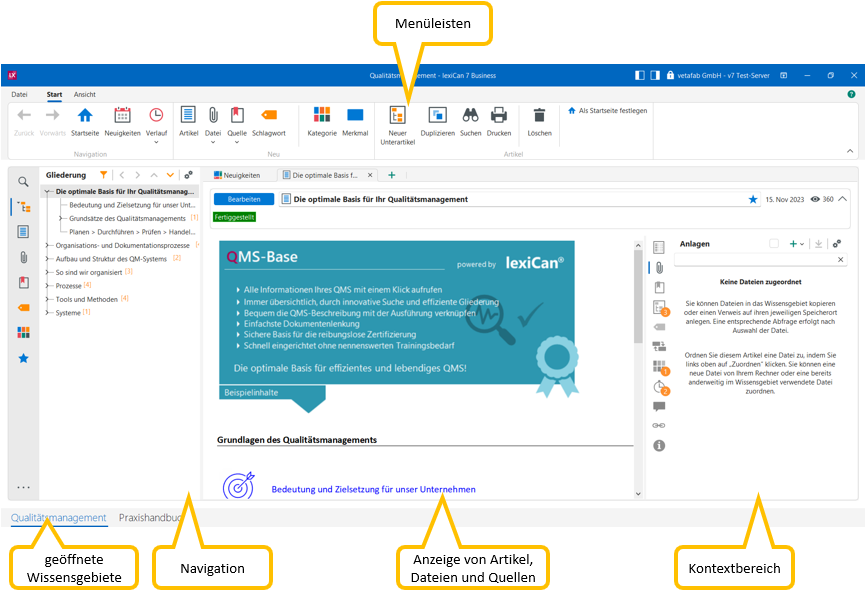
Task: Open link Bedeutung und Zielsetzung für unser Unternehmen
Action: pos(373,489)
